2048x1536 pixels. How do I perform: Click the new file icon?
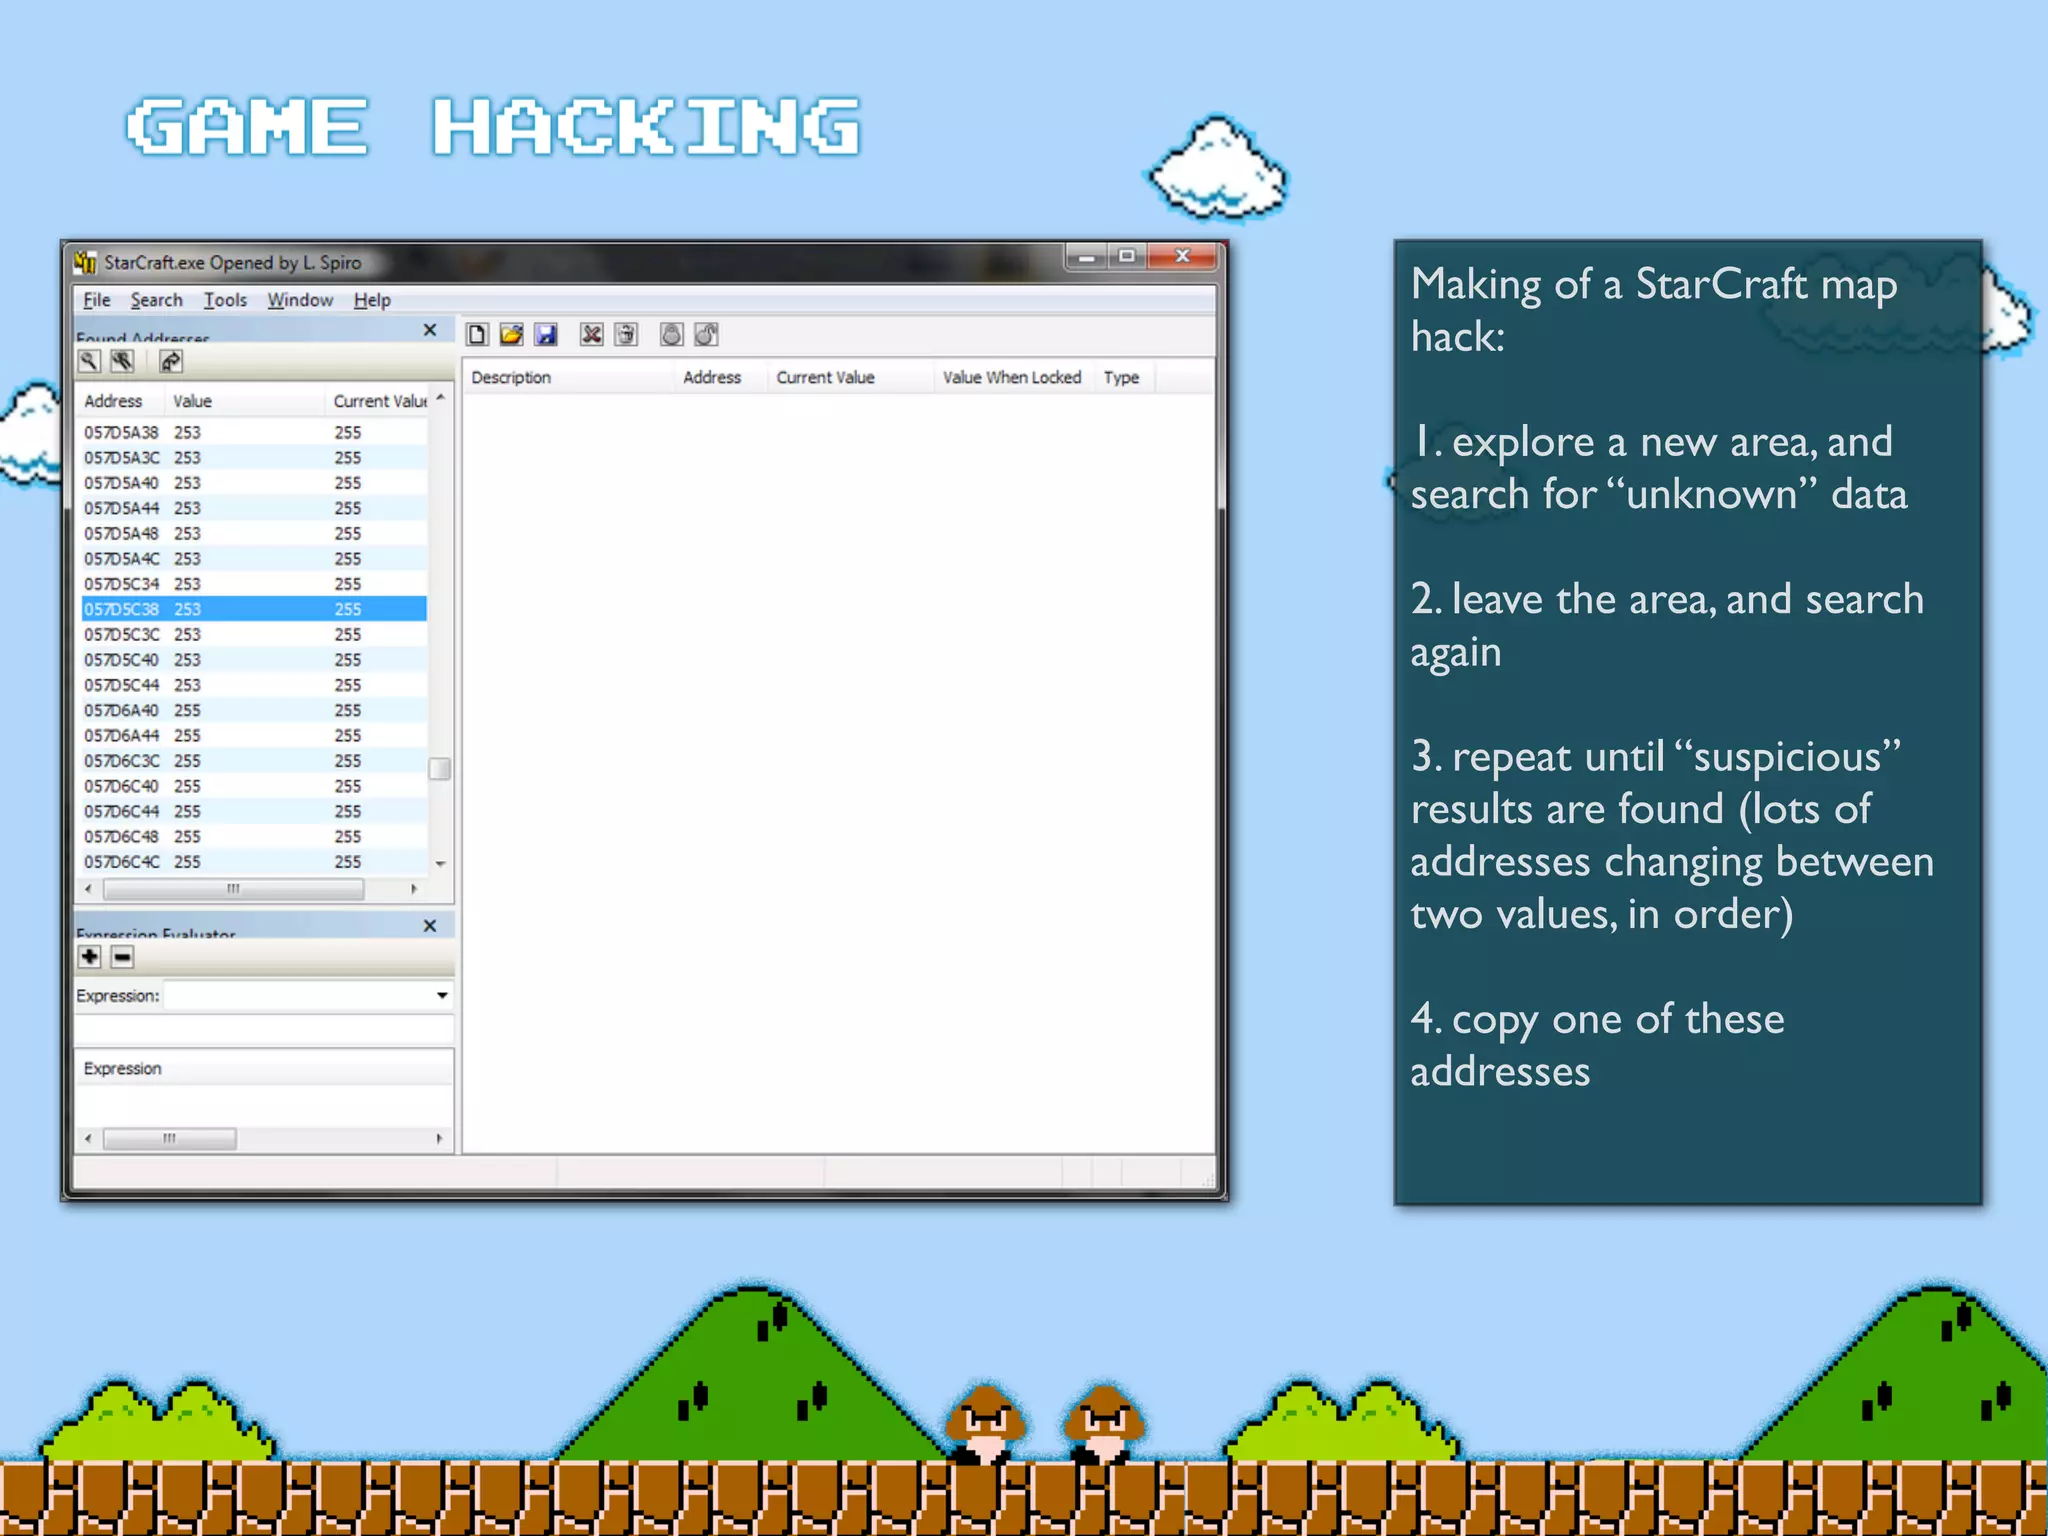tap(477, 335)
